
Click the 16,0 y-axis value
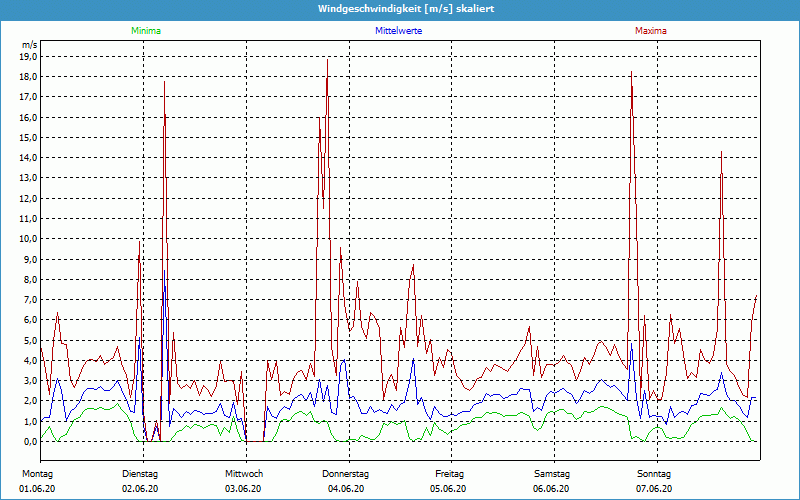pyautogui.click(x=28, y=117)
